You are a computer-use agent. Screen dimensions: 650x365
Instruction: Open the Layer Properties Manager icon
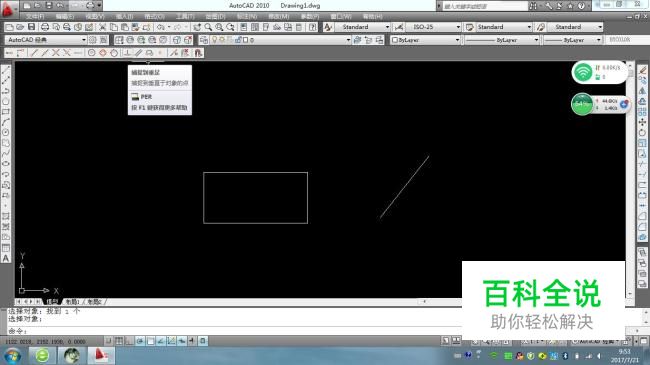tap(203, 40)
